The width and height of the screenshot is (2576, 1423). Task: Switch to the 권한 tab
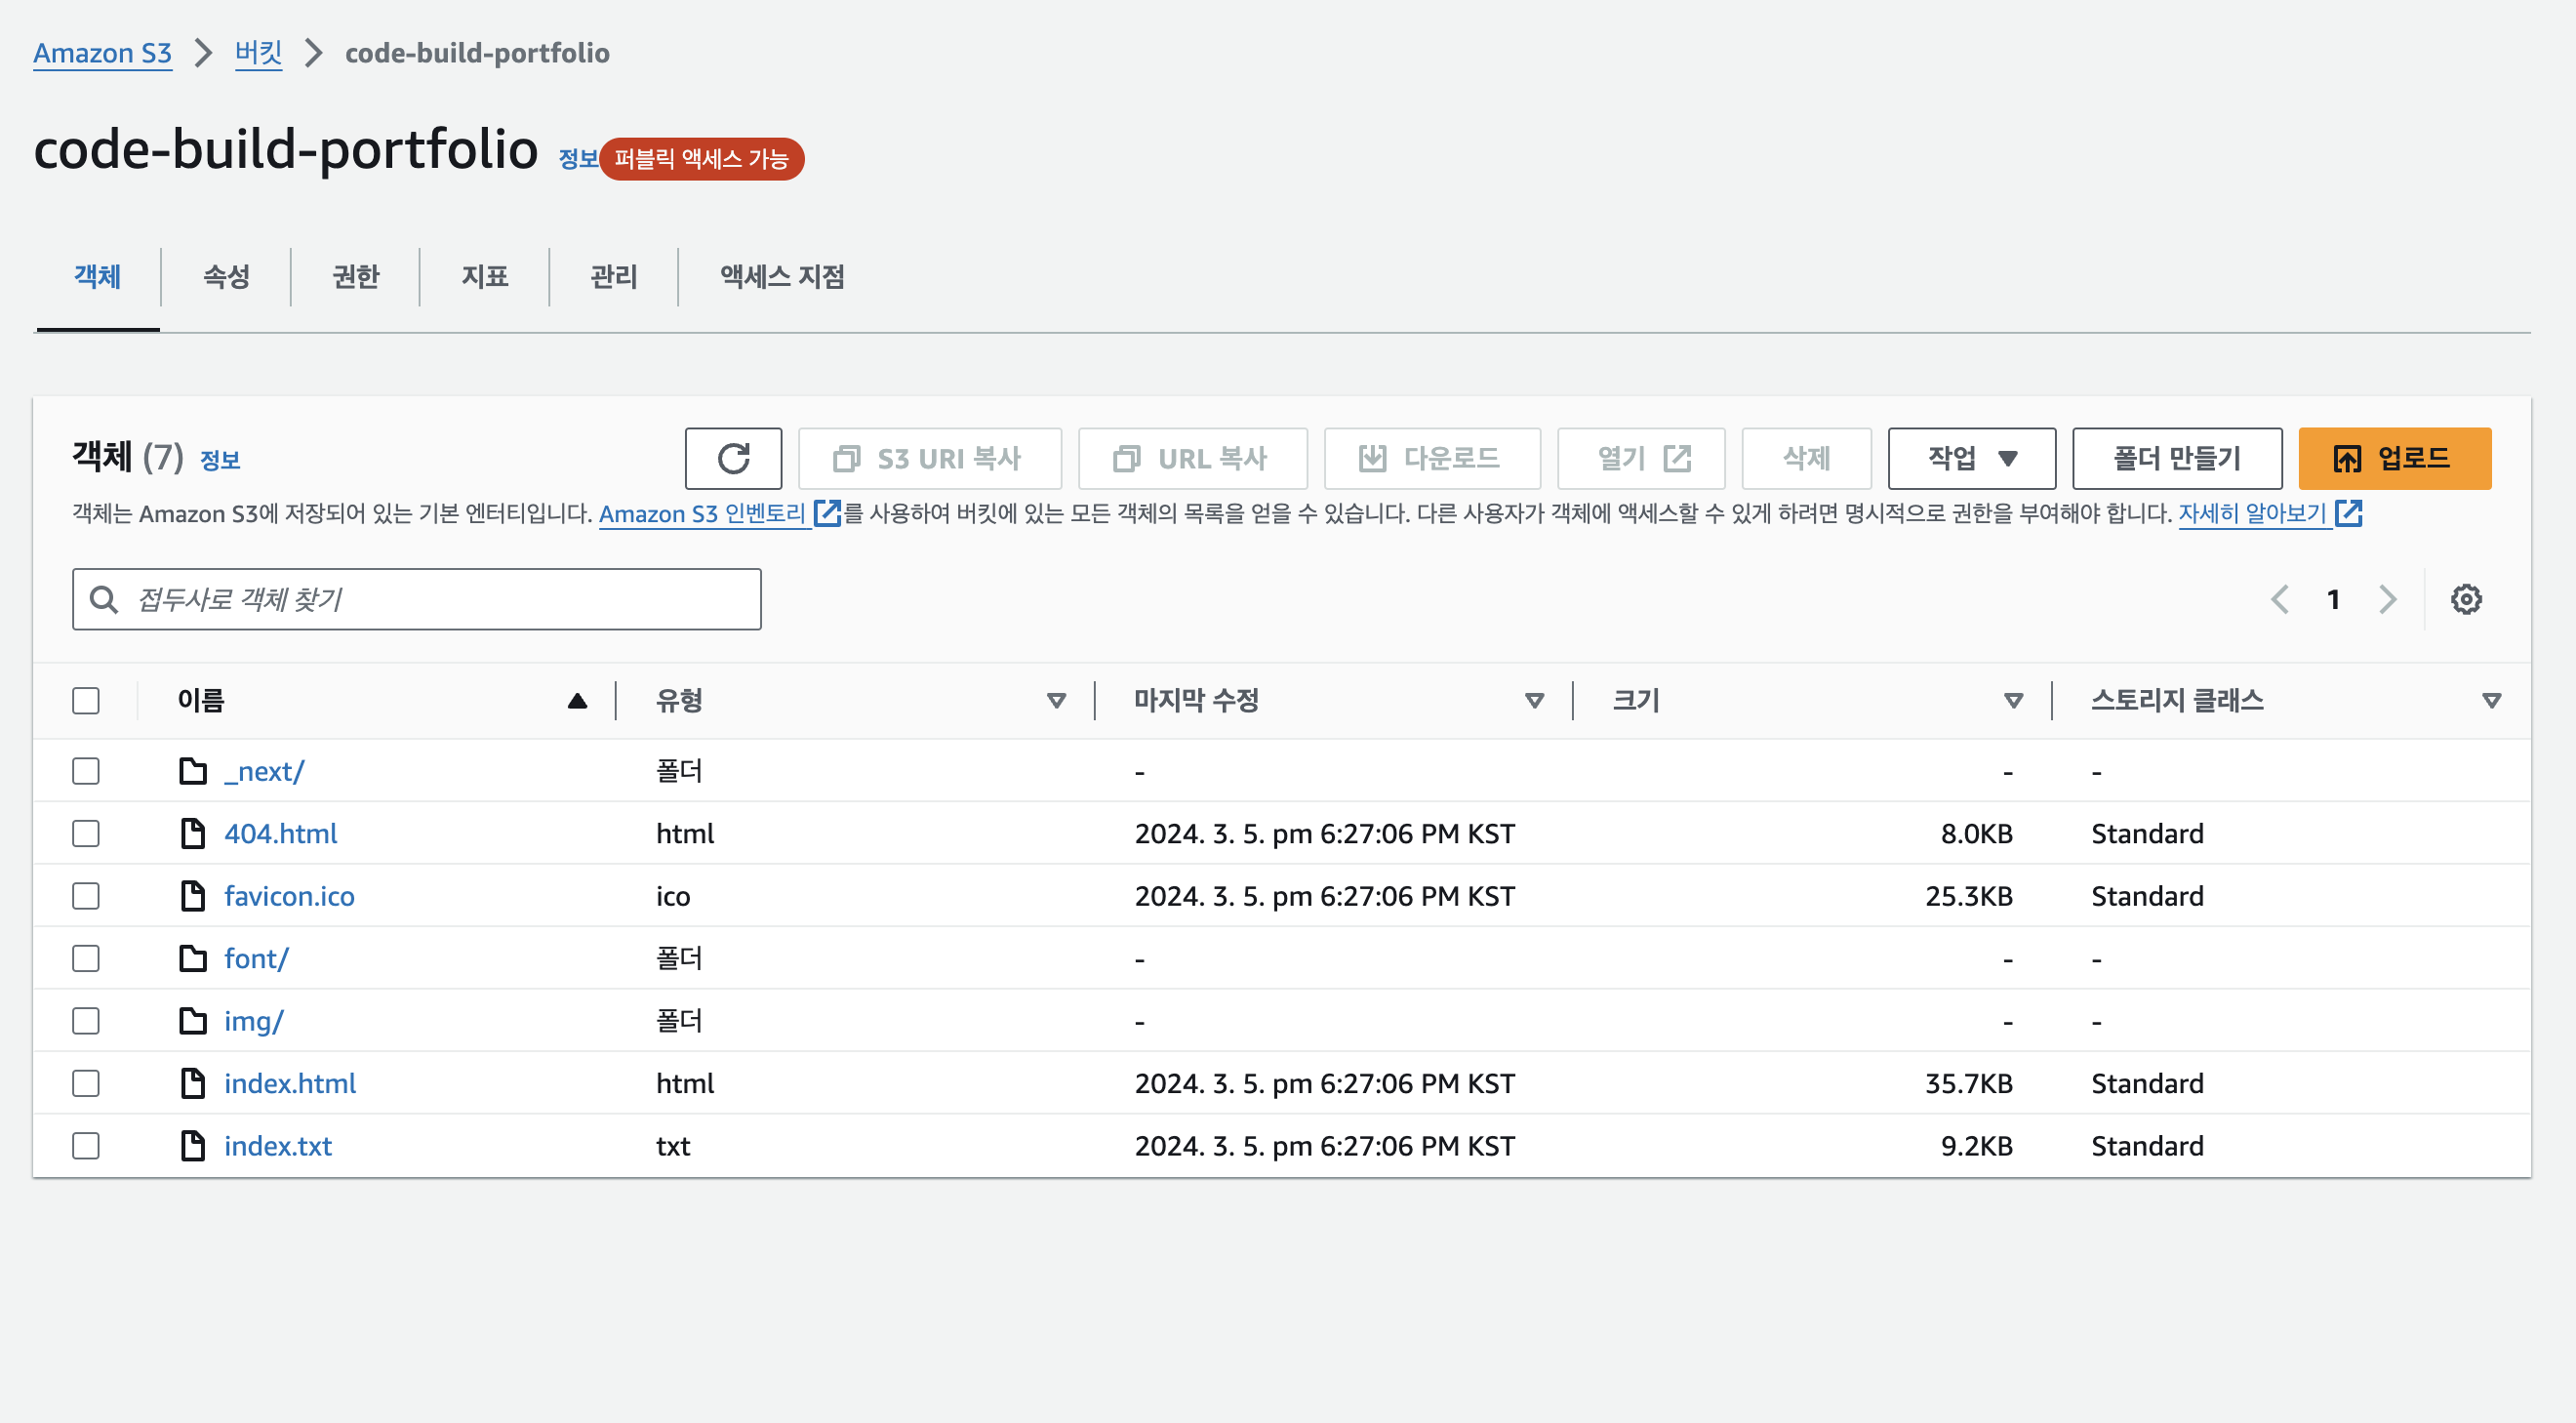[355, 277]
